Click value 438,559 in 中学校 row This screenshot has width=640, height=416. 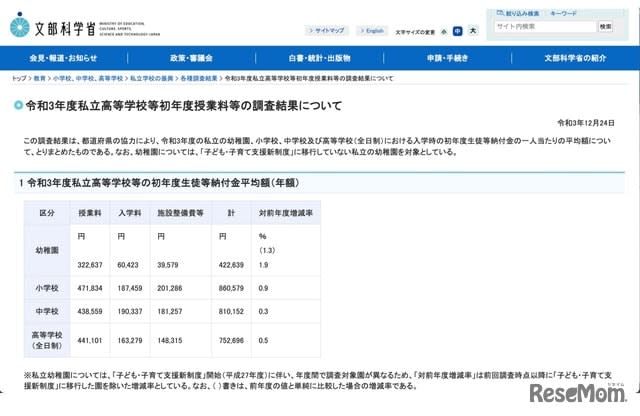coord(90,311)
